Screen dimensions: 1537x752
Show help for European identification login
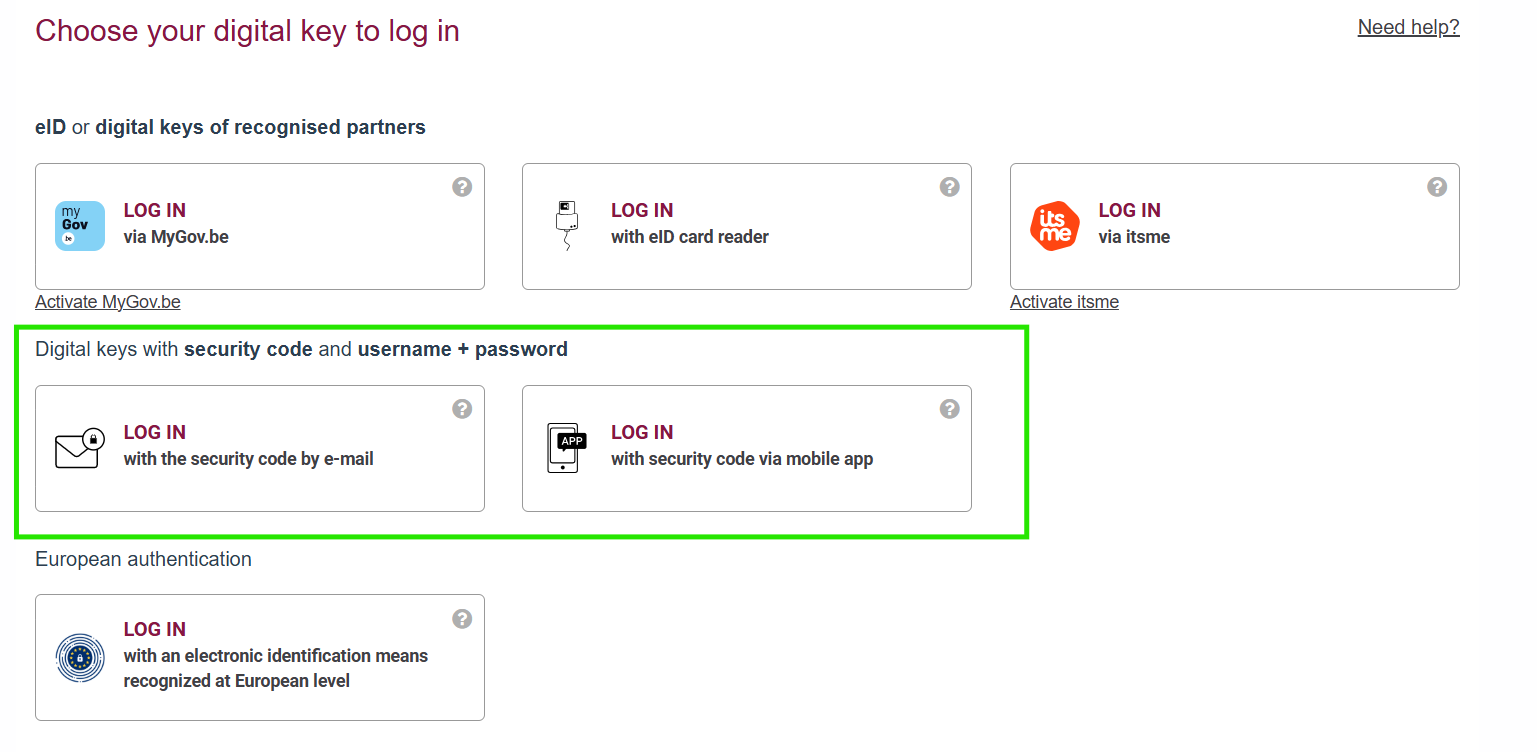click(462, 619)
